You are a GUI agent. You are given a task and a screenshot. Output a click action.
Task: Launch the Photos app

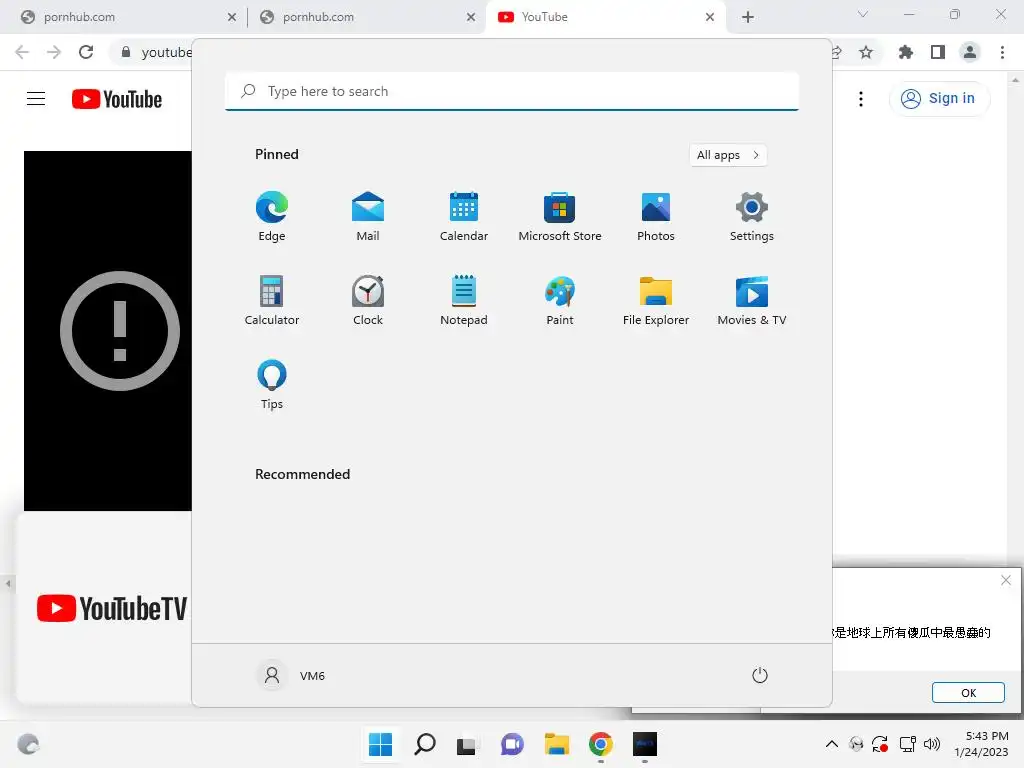[x=656, y=217]
